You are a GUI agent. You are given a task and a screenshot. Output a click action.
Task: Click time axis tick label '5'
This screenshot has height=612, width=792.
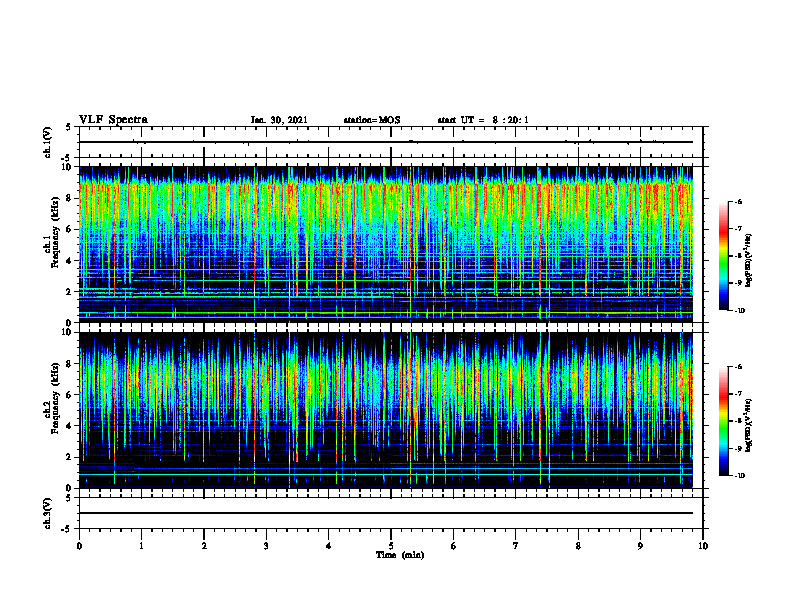[x=391, y=546]
